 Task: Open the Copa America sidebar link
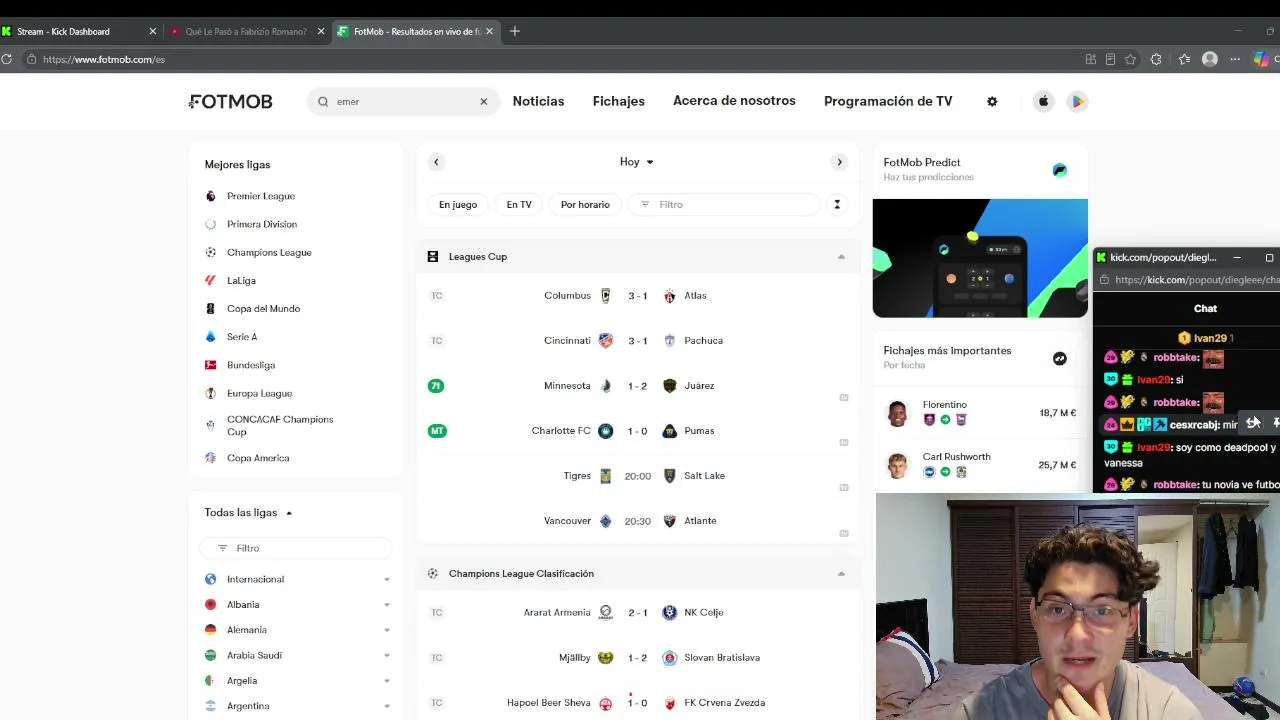coord(258,458)
